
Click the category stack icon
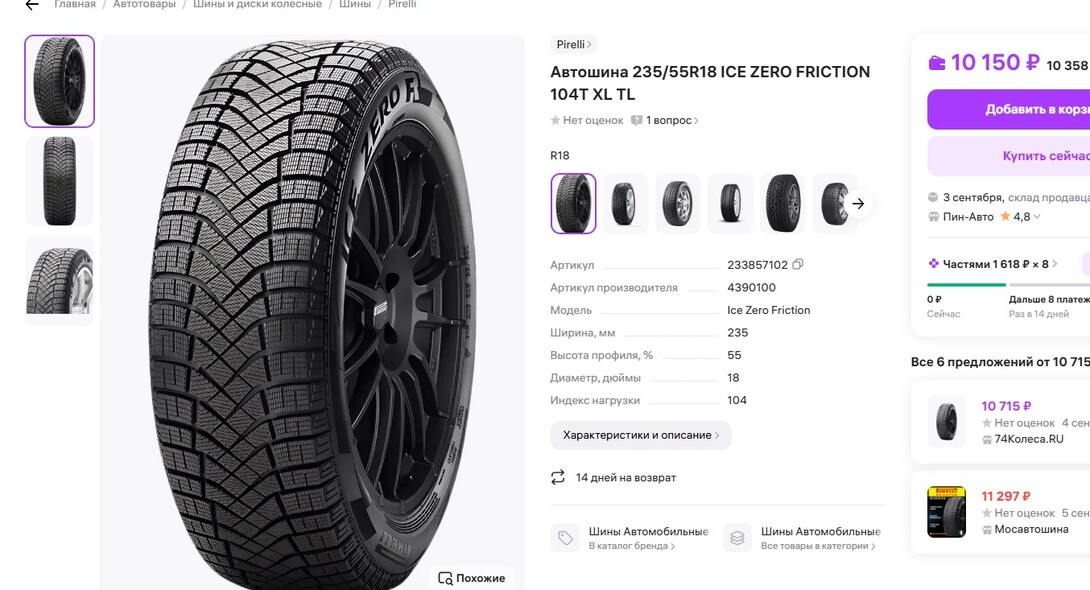point(737,538)
